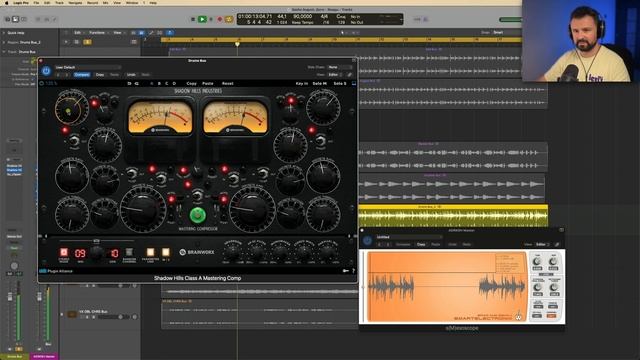Open the View menu in the tracks area
This screenshot has width=640, height=360.
118,33
